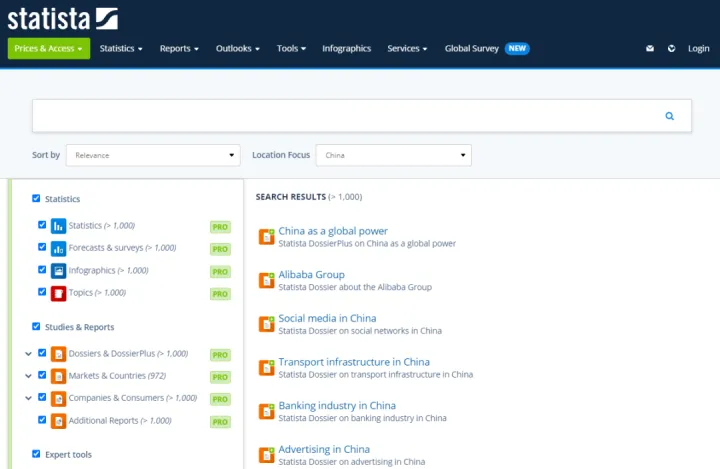Expand the Markets & Countries chevron

tap(28, 376)
